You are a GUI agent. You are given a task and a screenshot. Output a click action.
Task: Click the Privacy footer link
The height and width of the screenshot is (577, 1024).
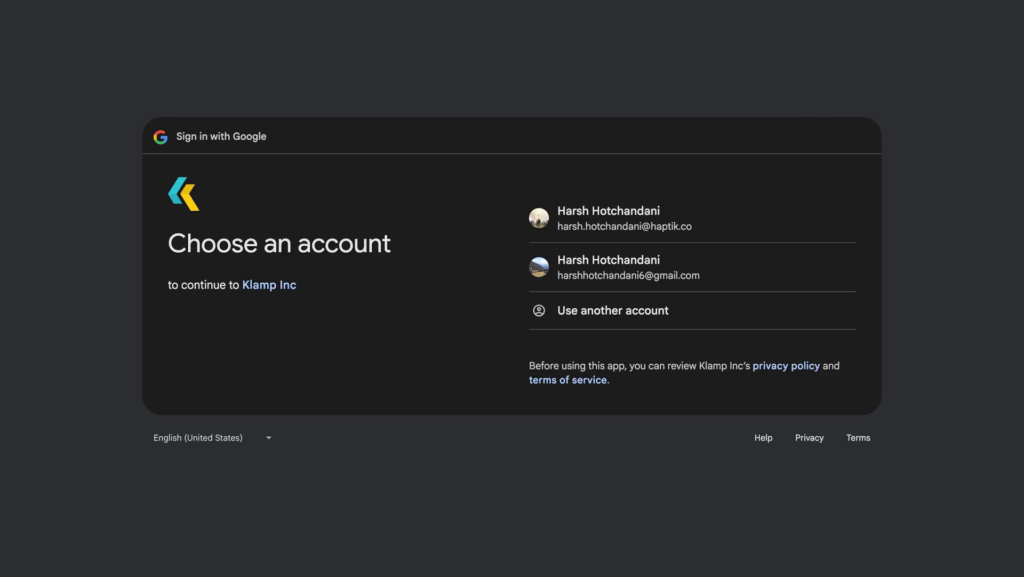(x=809, y=438)
